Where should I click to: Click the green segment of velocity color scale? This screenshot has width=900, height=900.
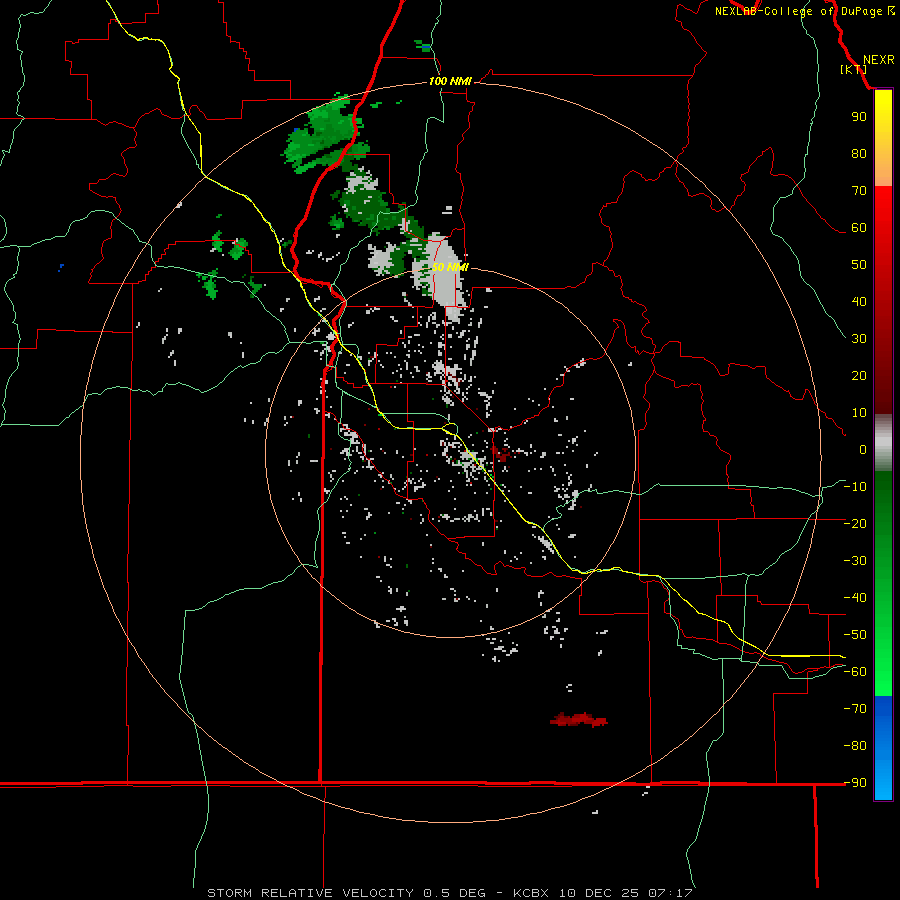click(883, 583)
